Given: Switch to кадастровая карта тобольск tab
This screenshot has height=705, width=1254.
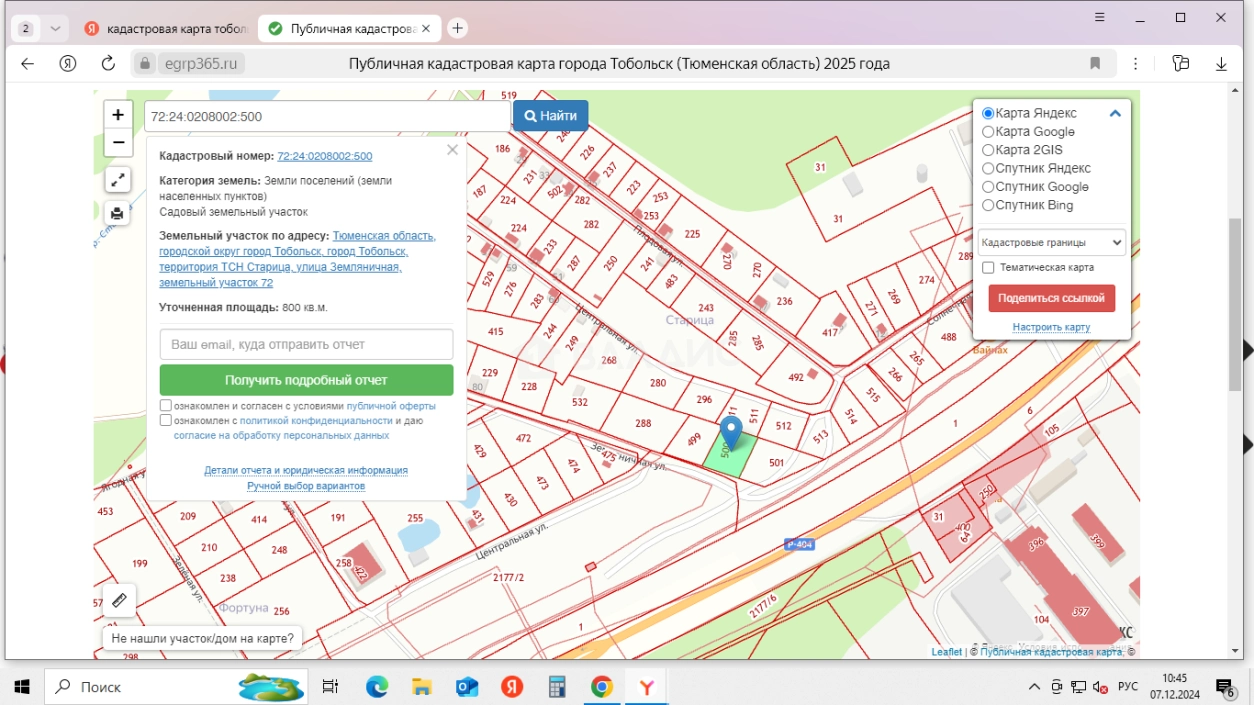Looking at the screenshot, I should point(168,29).
